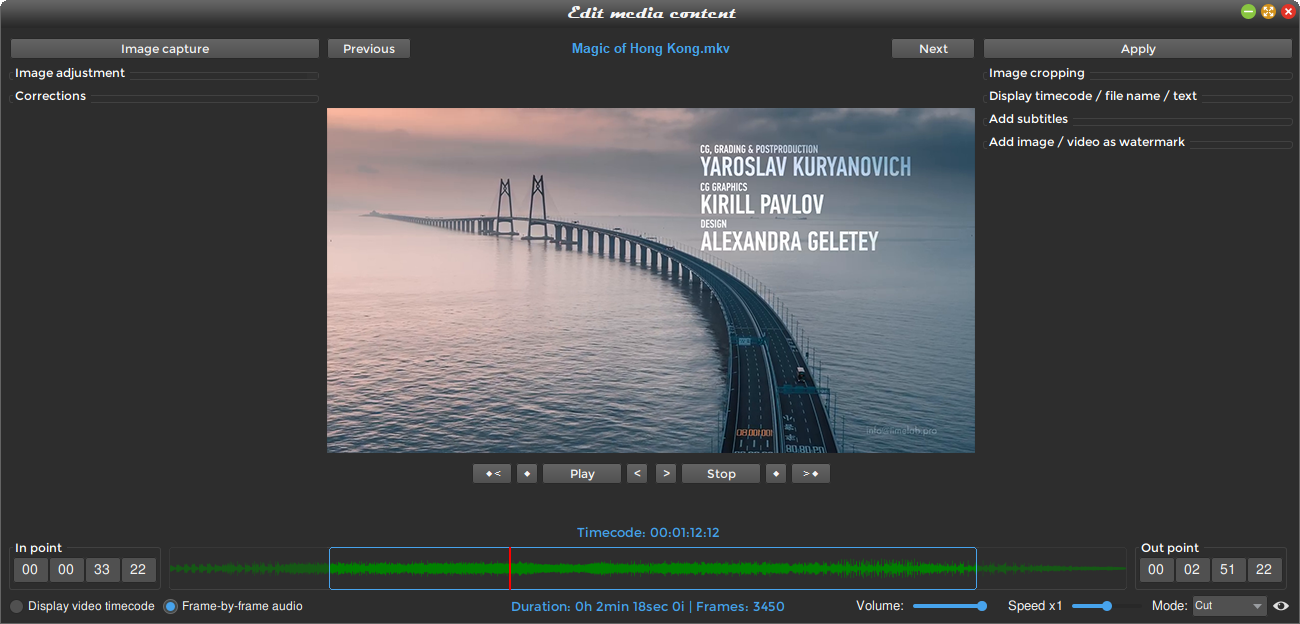
Task: Play the video
Action: coord(581,473)
